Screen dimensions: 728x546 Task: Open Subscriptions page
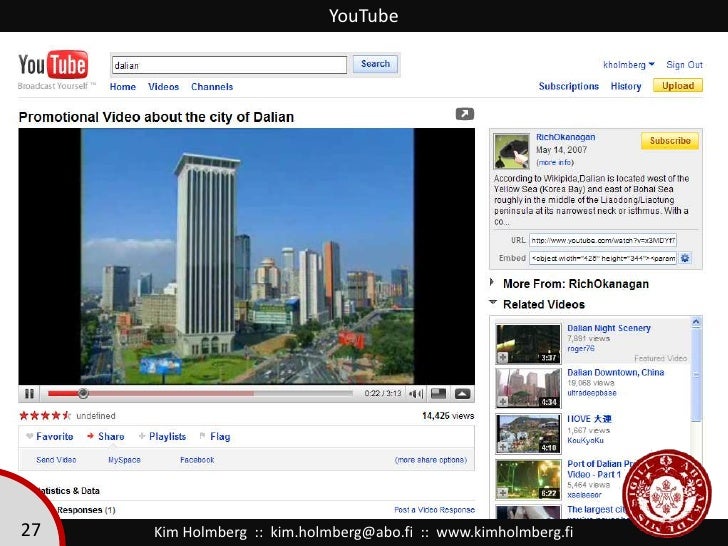pos(569,86)
